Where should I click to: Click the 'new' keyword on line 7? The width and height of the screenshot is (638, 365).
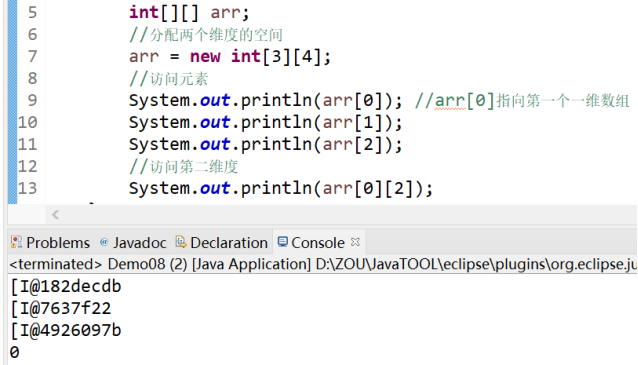205,56
